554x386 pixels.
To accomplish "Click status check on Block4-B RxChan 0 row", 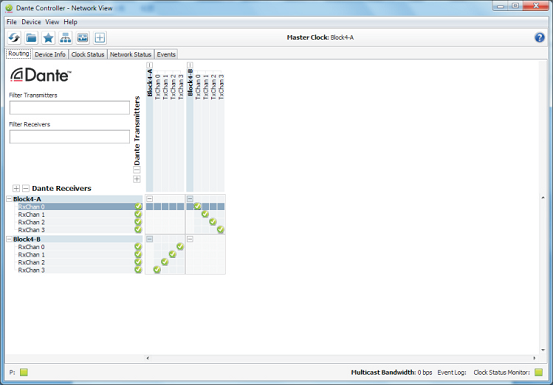I will click(x=138, y=247).
